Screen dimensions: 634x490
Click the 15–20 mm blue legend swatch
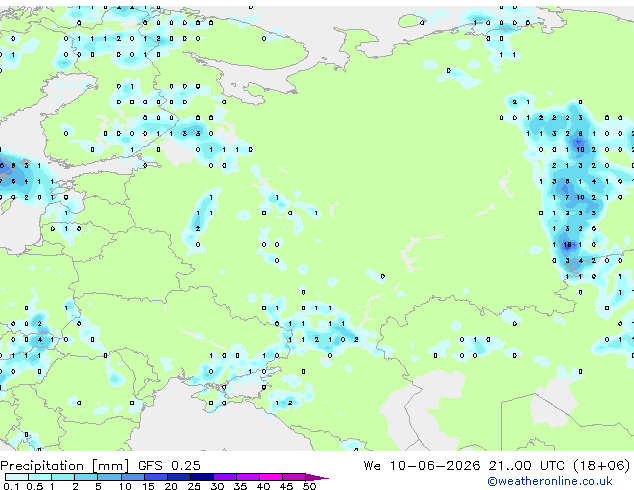coord(156,477)
